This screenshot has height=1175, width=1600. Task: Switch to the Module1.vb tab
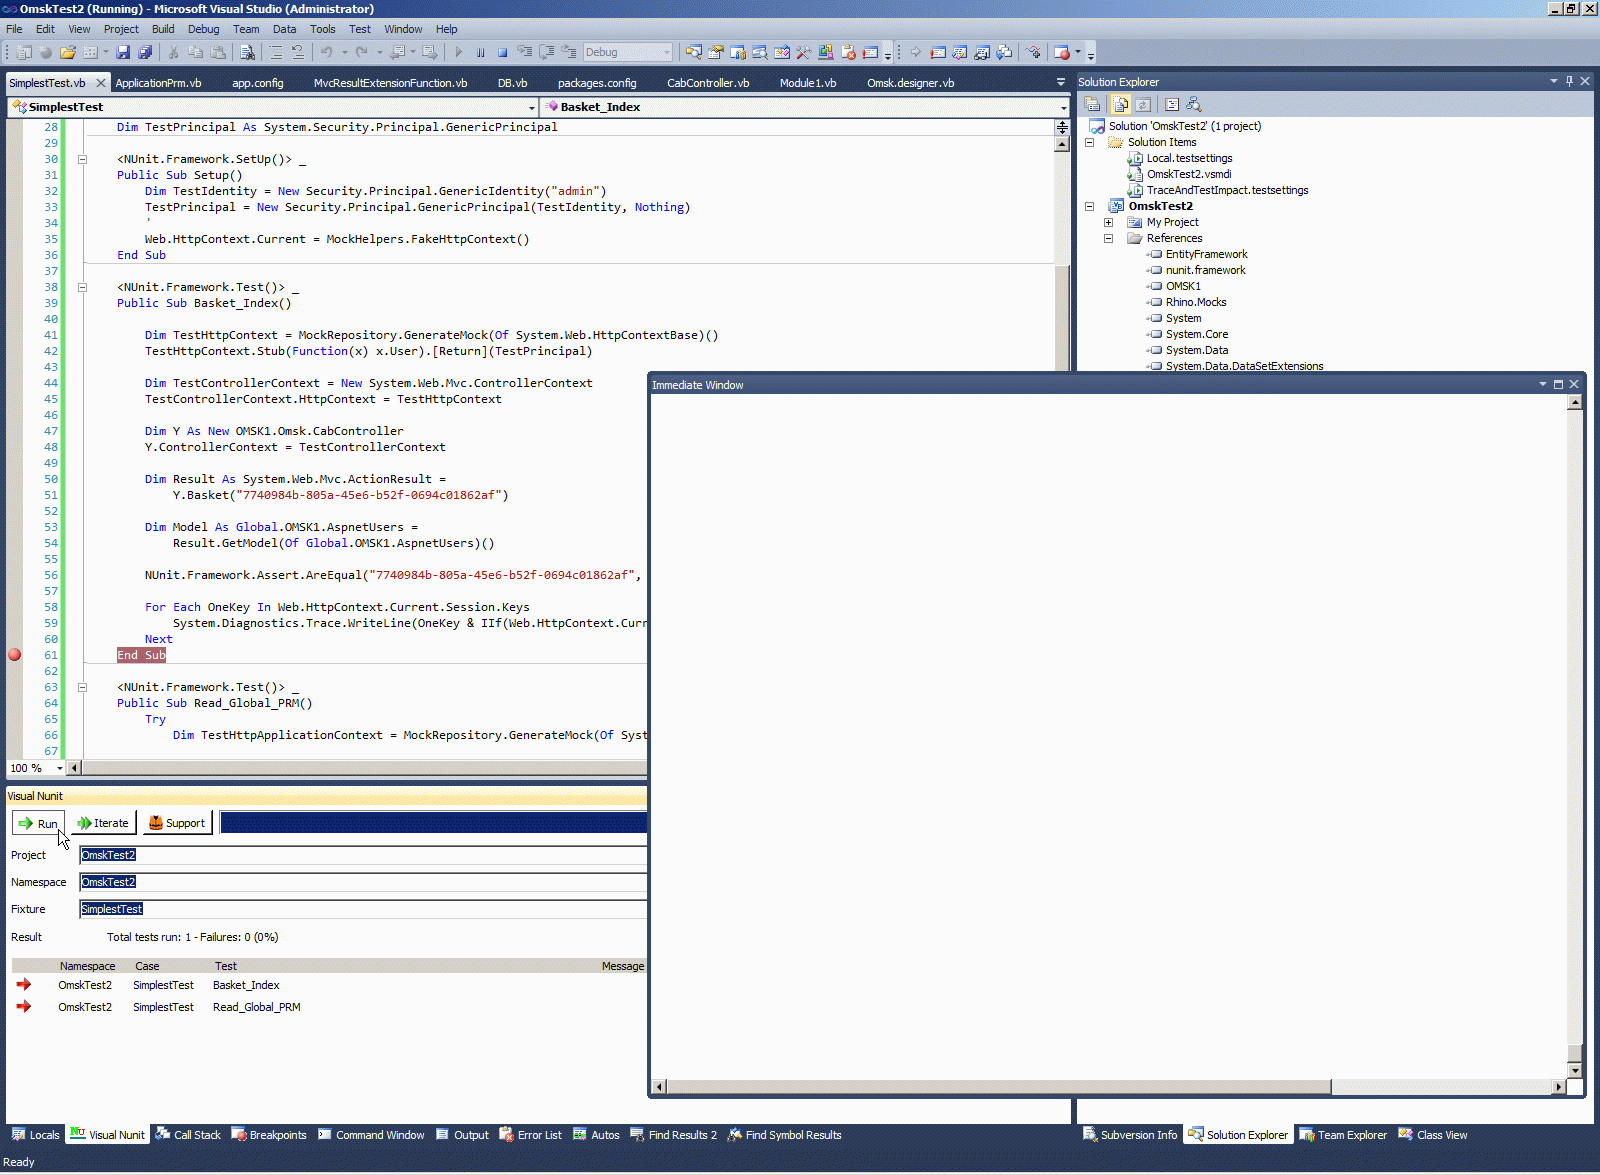(808, 83)
